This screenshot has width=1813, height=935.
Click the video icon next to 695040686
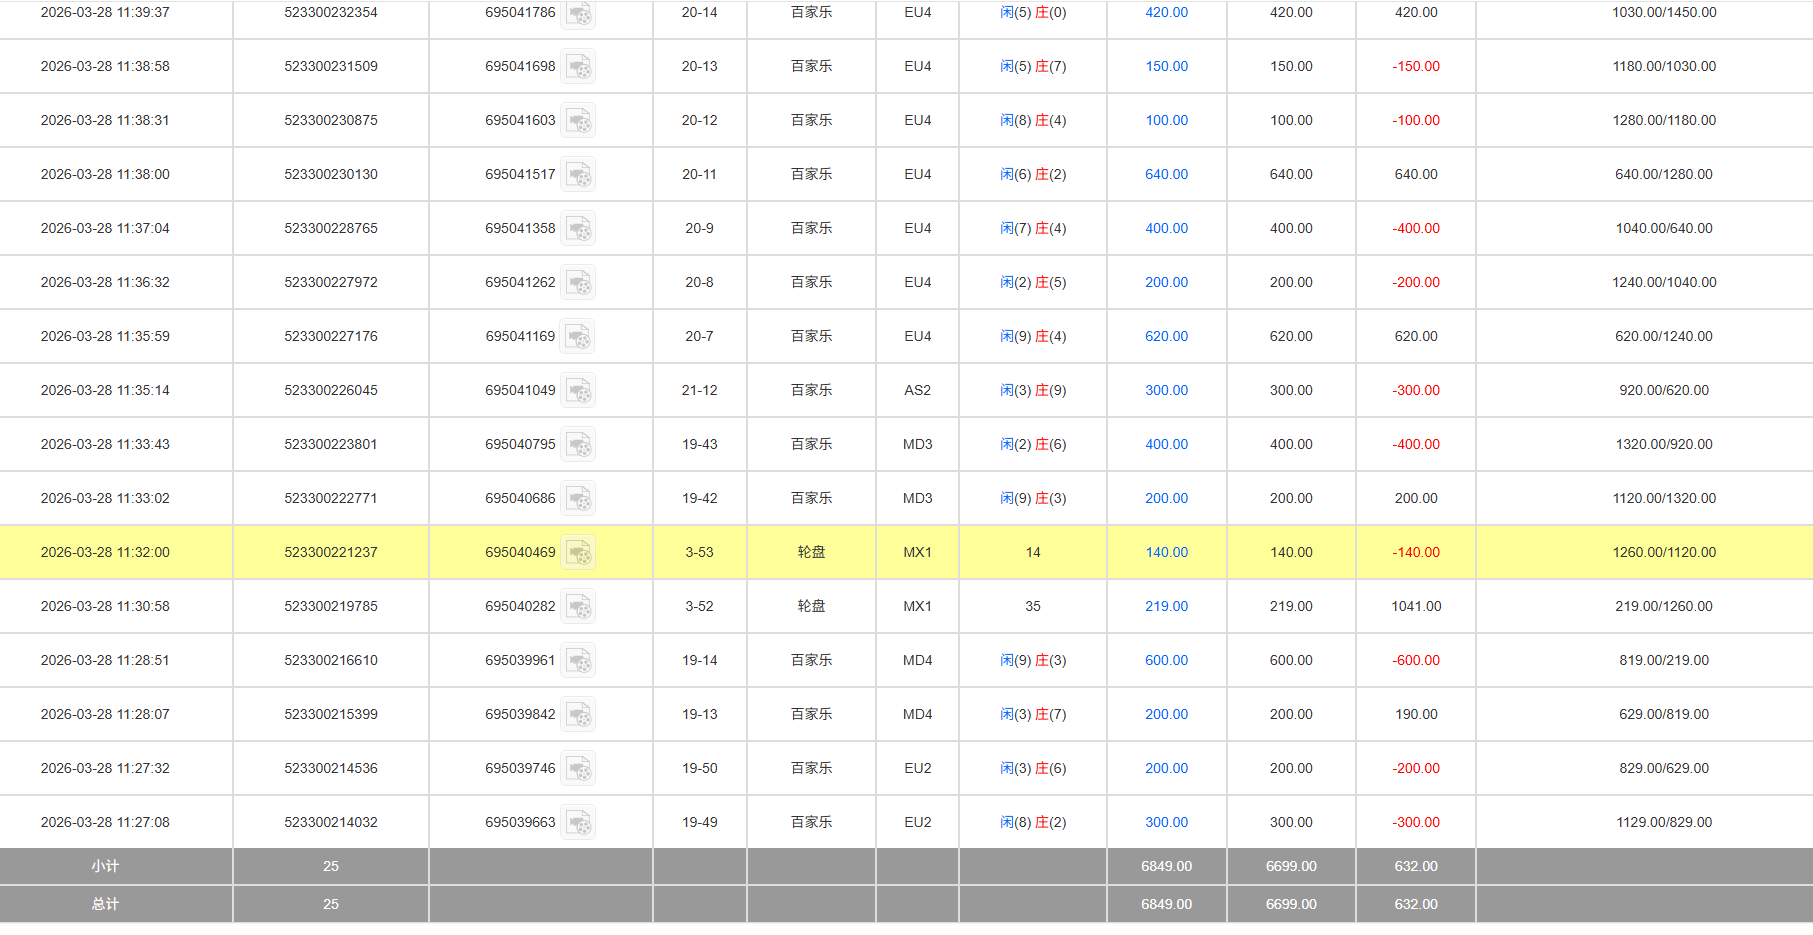click(578, 499)
